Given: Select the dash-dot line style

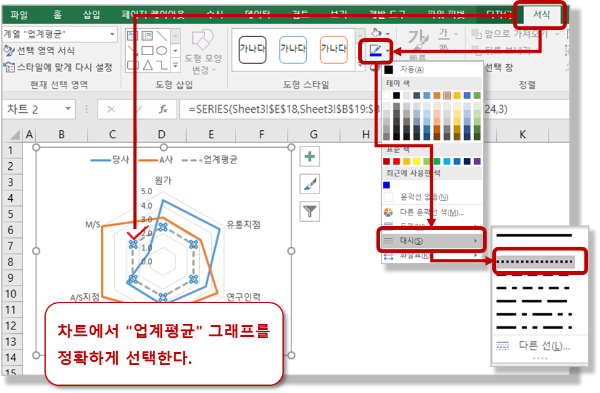Looking at the screenshot, I should (x=534, y=288).
